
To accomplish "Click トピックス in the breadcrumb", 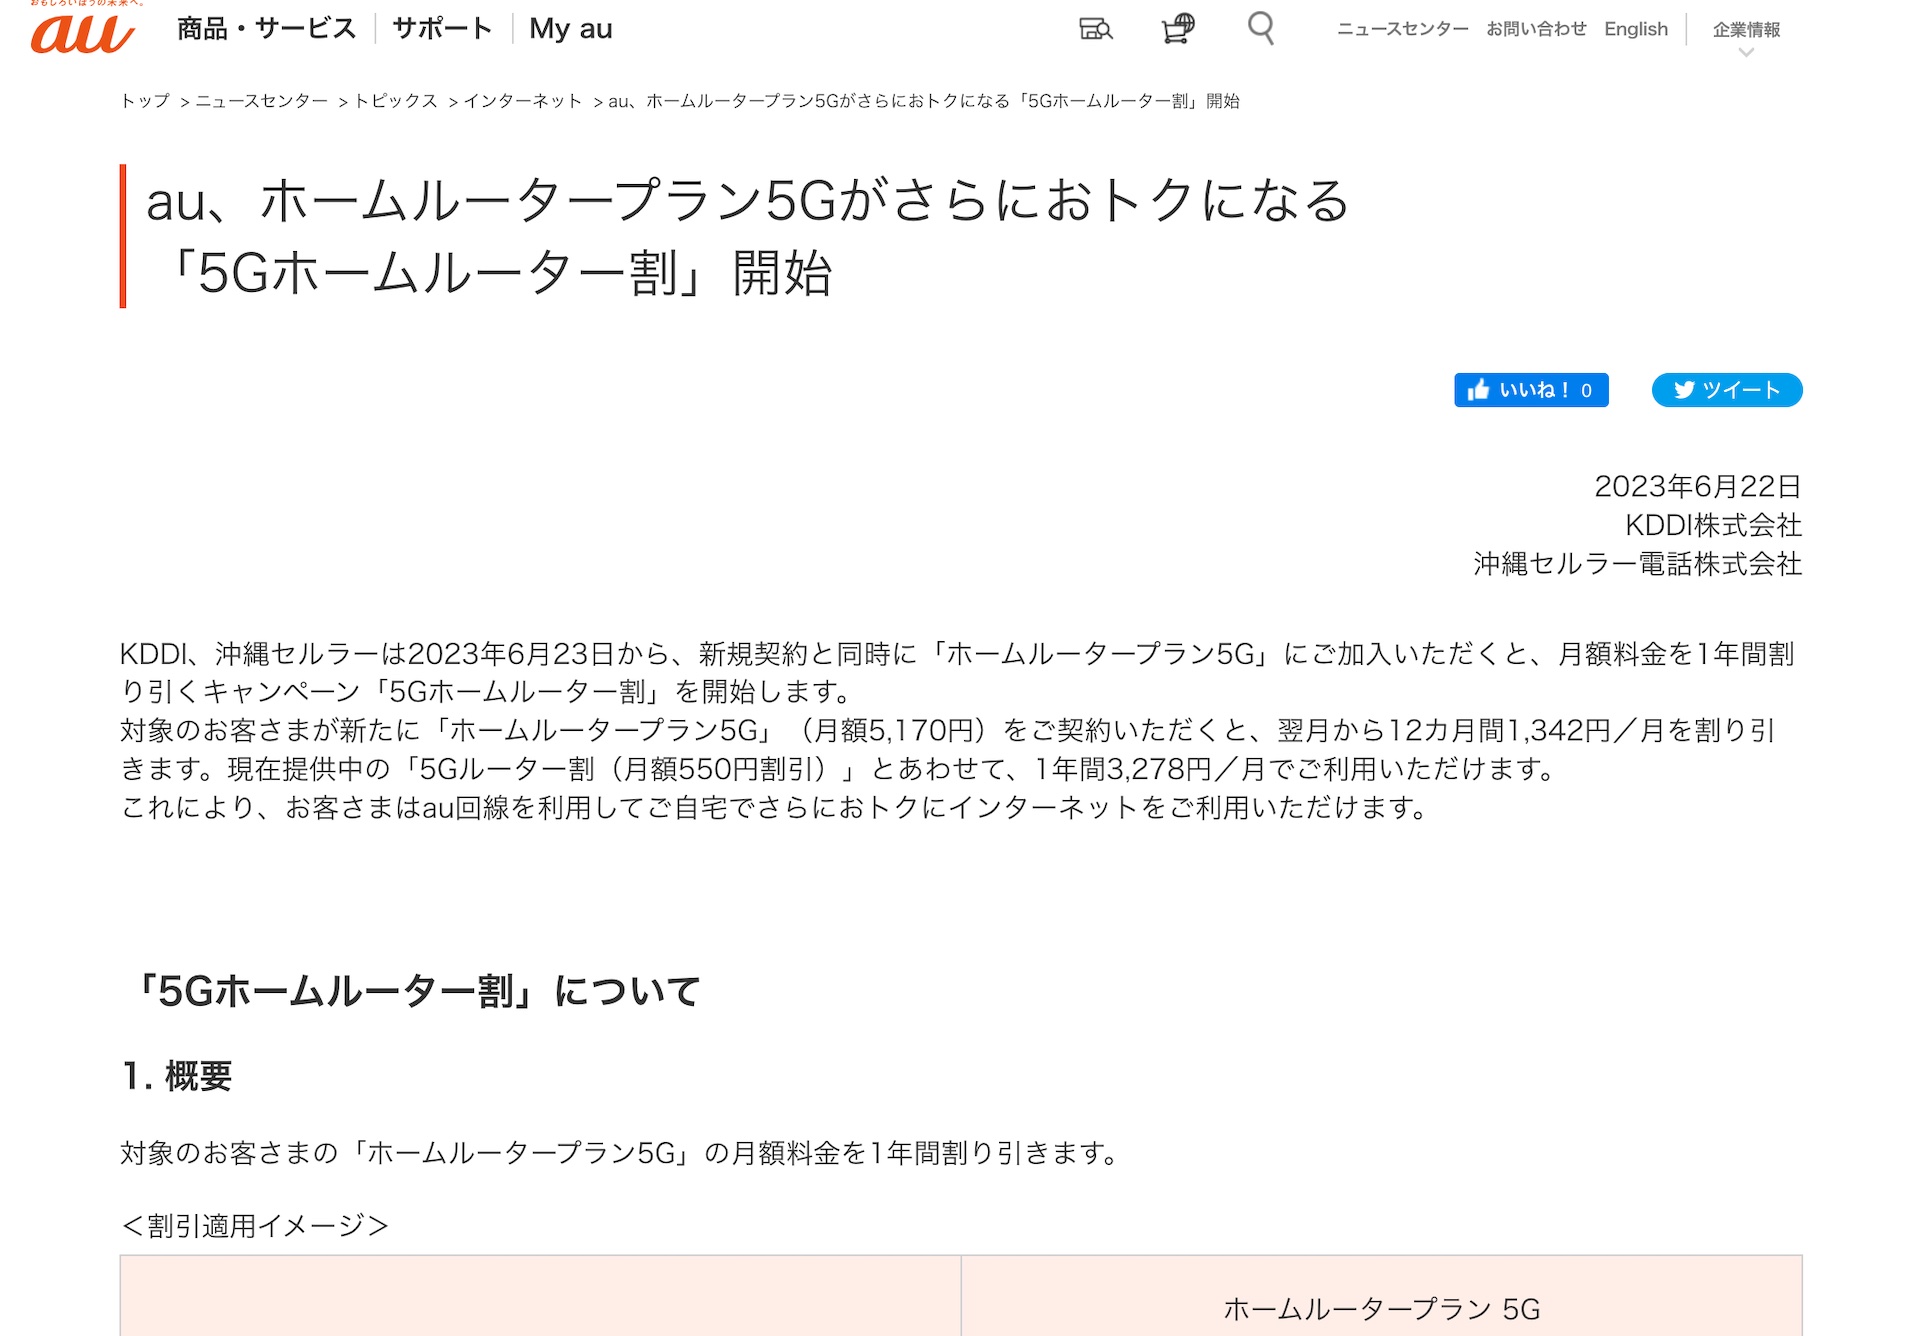I will tap(396, 101).
